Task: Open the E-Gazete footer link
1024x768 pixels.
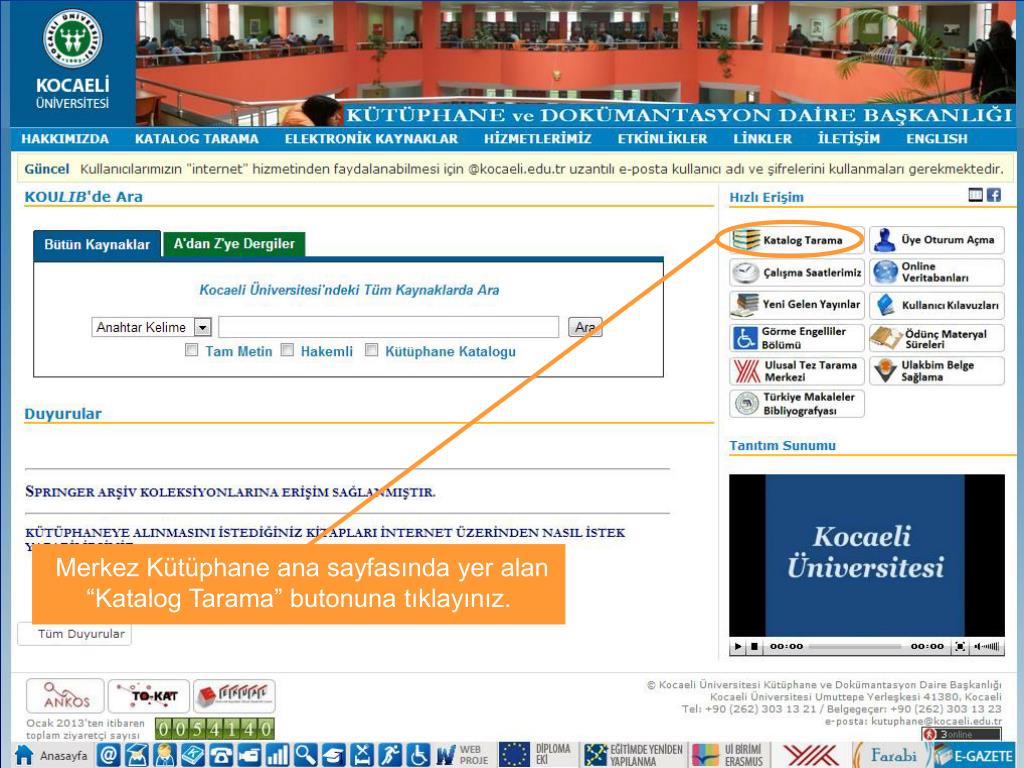Action: (973, 755)
